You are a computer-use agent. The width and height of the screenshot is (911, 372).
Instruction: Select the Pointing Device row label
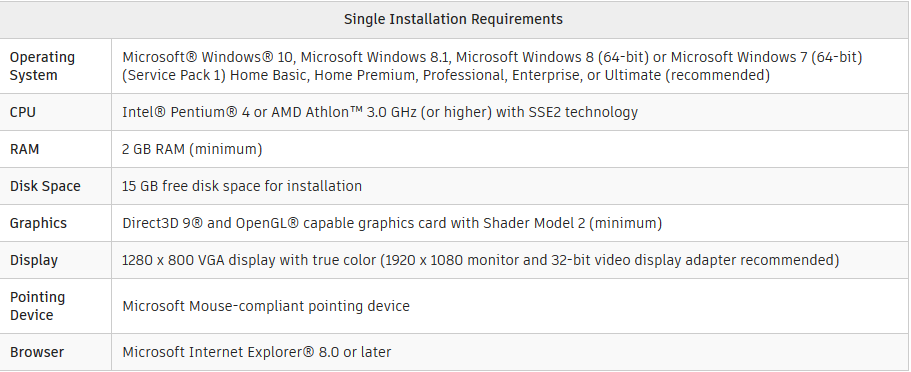[37, 306]
